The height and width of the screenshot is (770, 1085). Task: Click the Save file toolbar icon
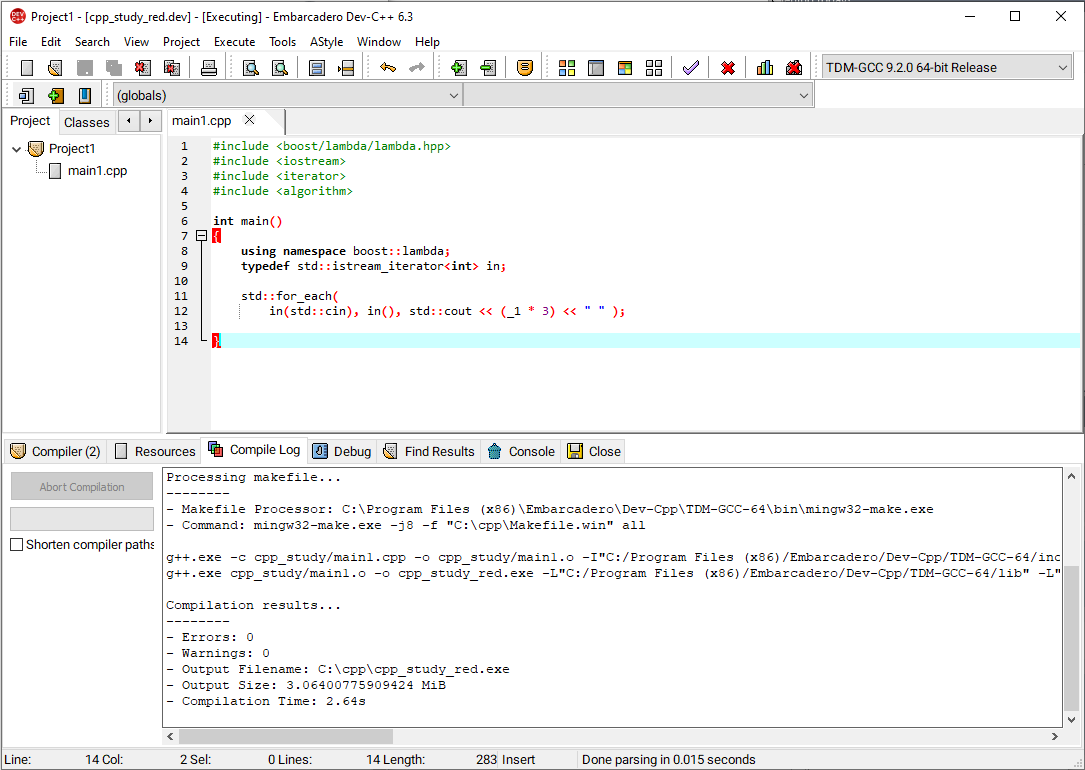click(x=84, y=68)
